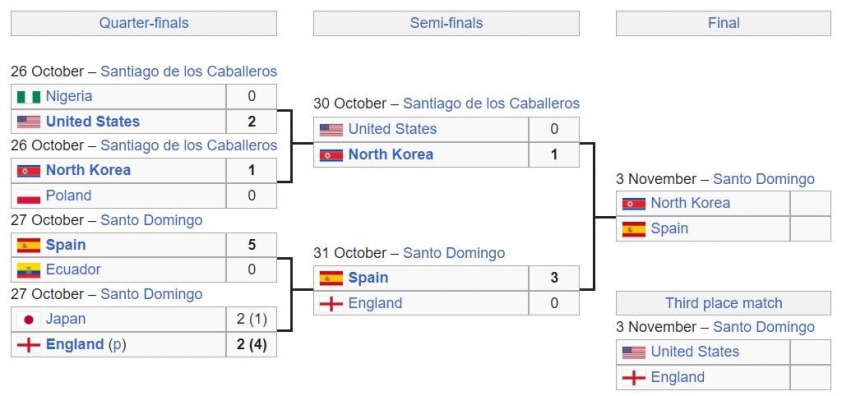Click the England flag in semi-finals
Screen dimensions: 842x396
pos(331,304)
